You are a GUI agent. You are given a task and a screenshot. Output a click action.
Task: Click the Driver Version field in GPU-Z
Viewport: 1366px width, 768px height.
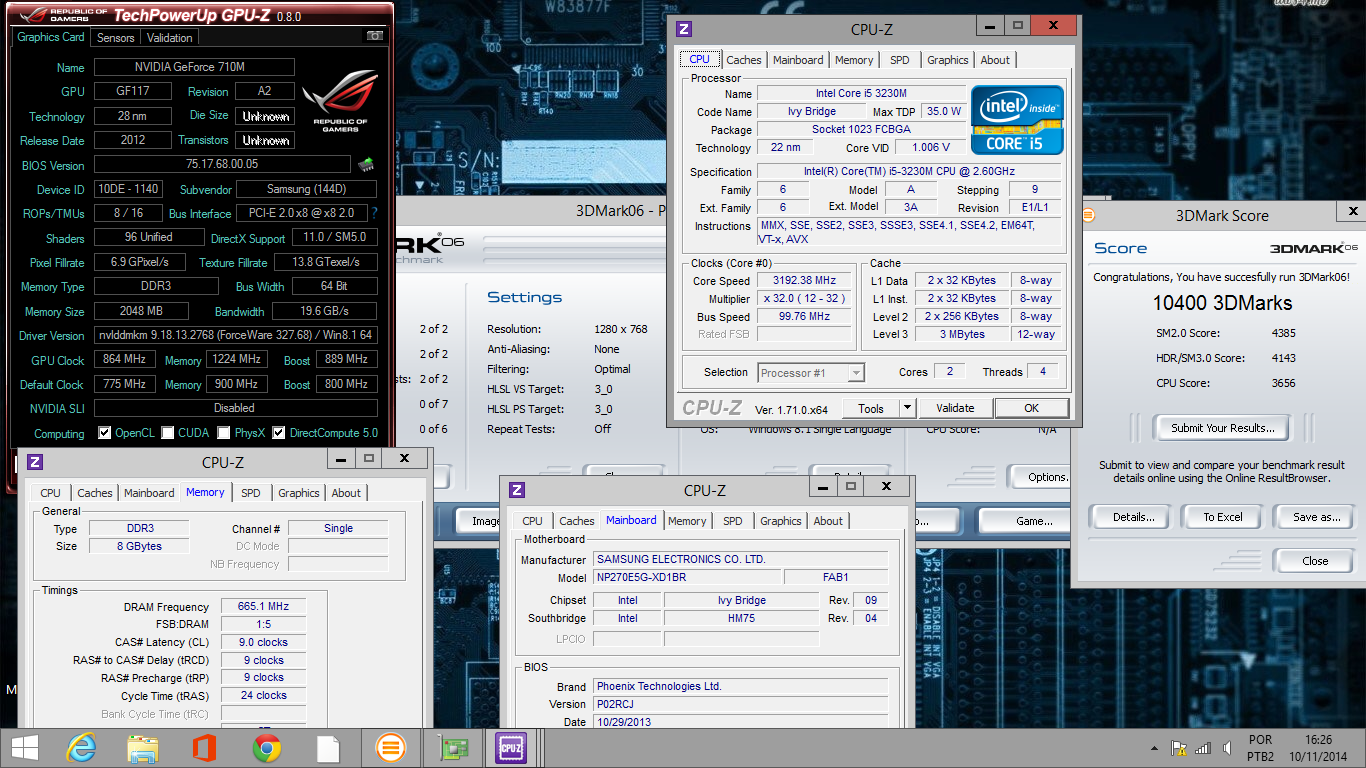pos(236,335)
